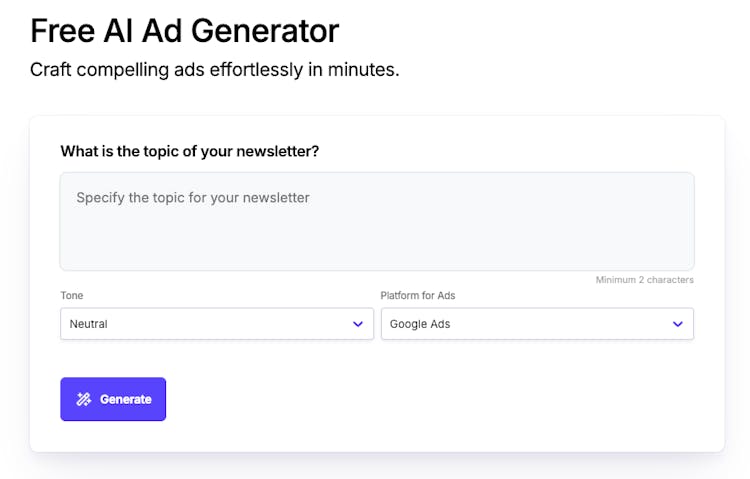Click the 'Free AI Ad Generator' heading
This screenshot has height=479, width=750.
185,31
